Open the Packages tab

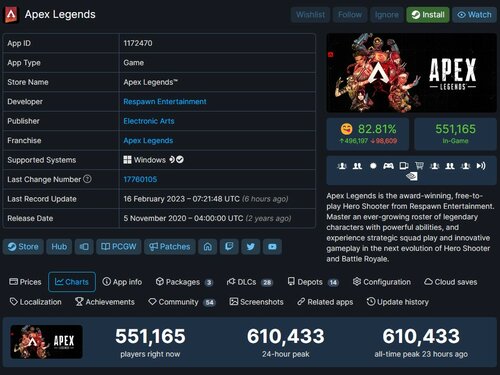pos(184,282)
